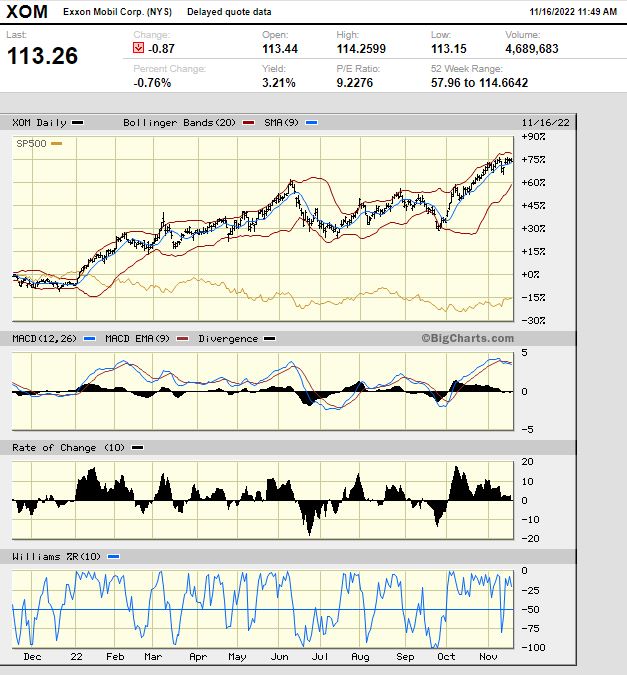The image size is (627, 675).
Task: Click the red down-arrow change icon
Action: tap(138, 48)
